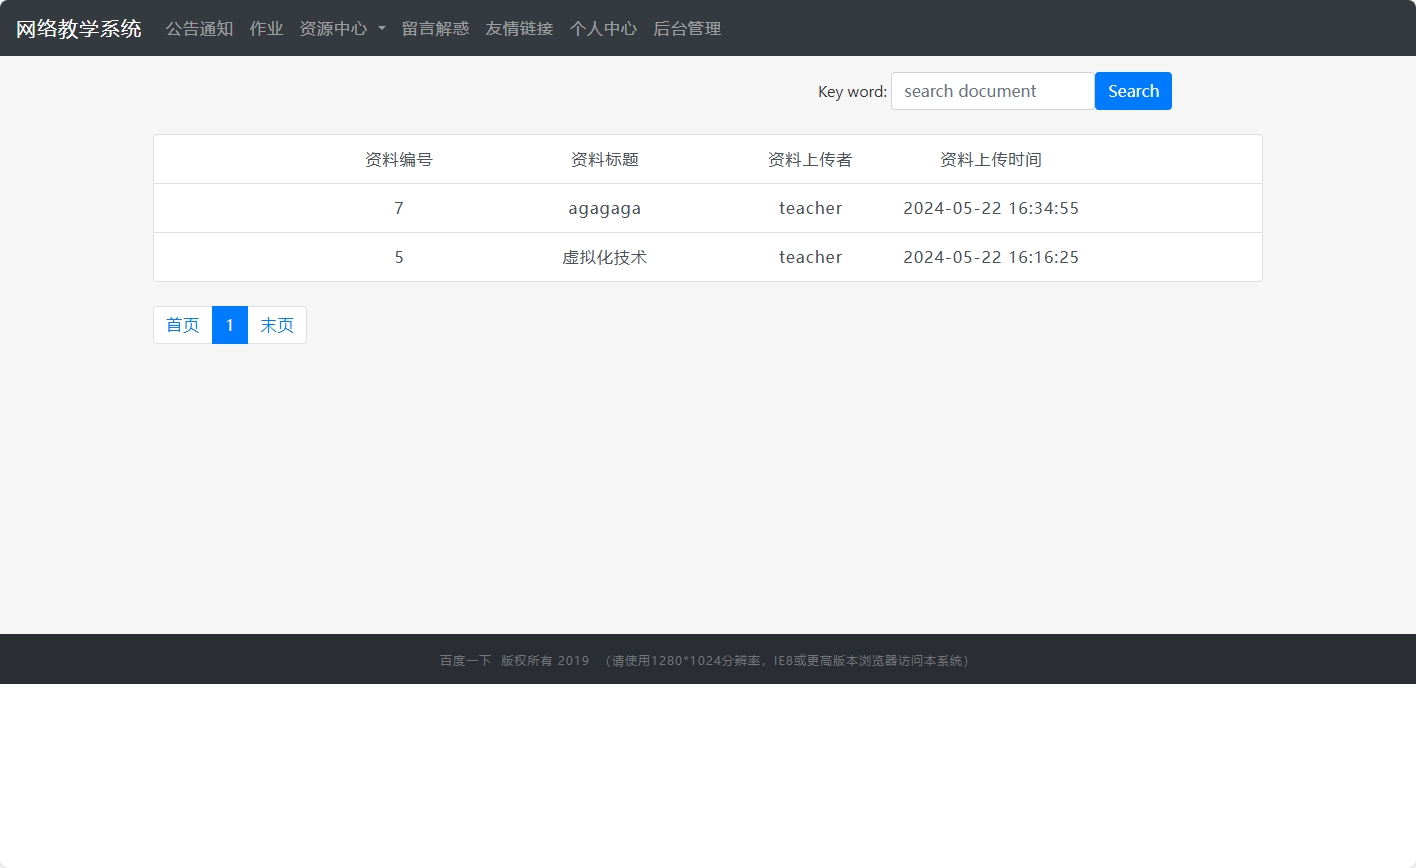Jump to 末页 last page

pyautogui.click(x=277, y=324)
